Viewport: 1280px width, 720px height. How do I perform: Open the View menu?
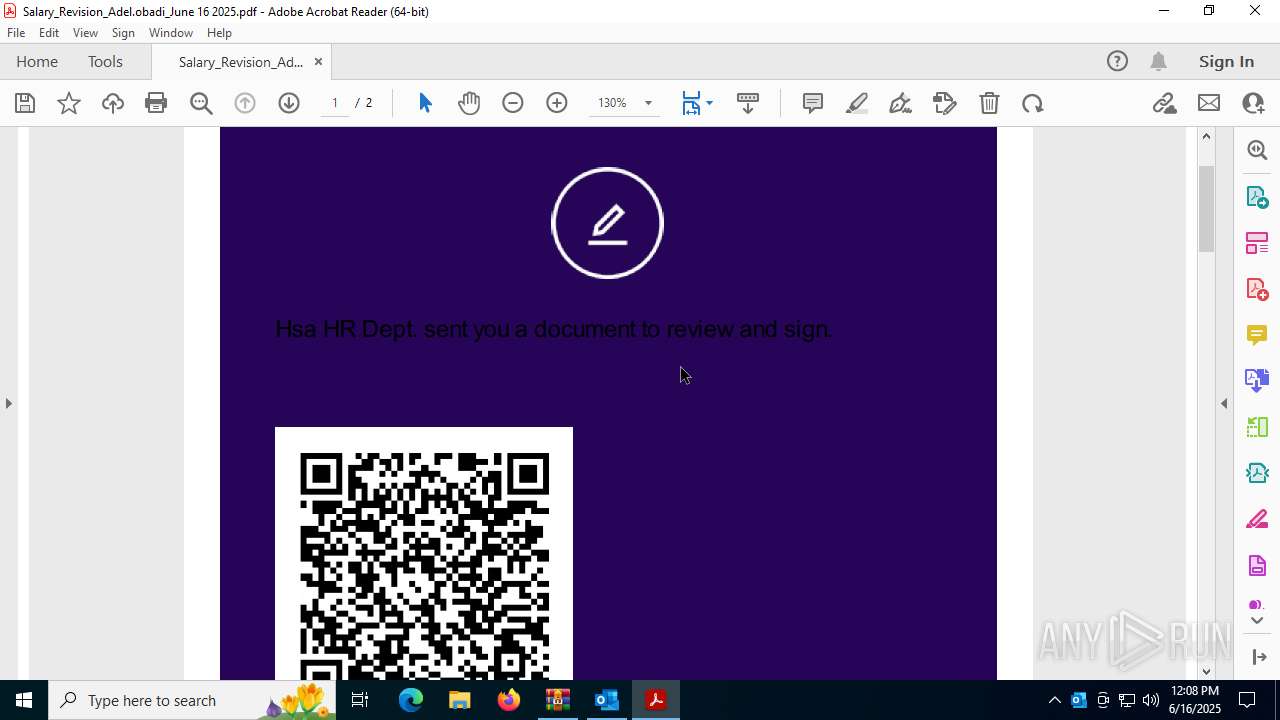[x=86, y=33]
